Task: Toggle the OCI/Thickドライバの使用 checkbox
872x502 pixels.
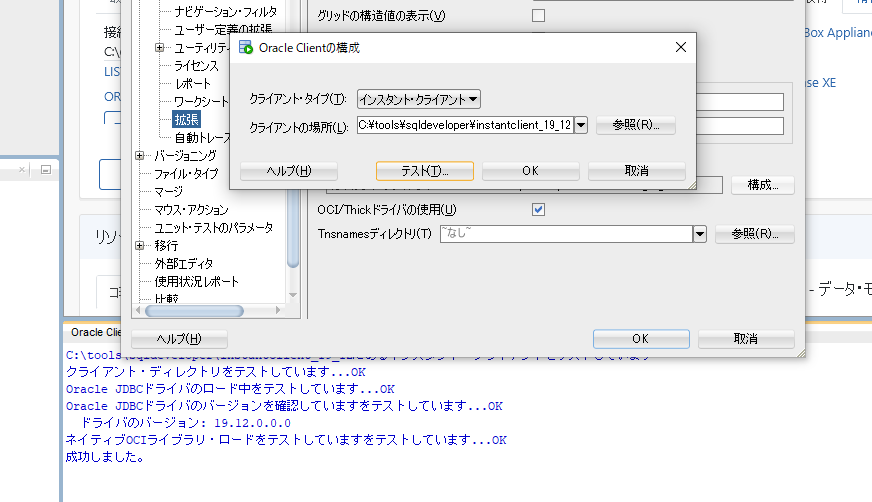Action: (538, 209)
